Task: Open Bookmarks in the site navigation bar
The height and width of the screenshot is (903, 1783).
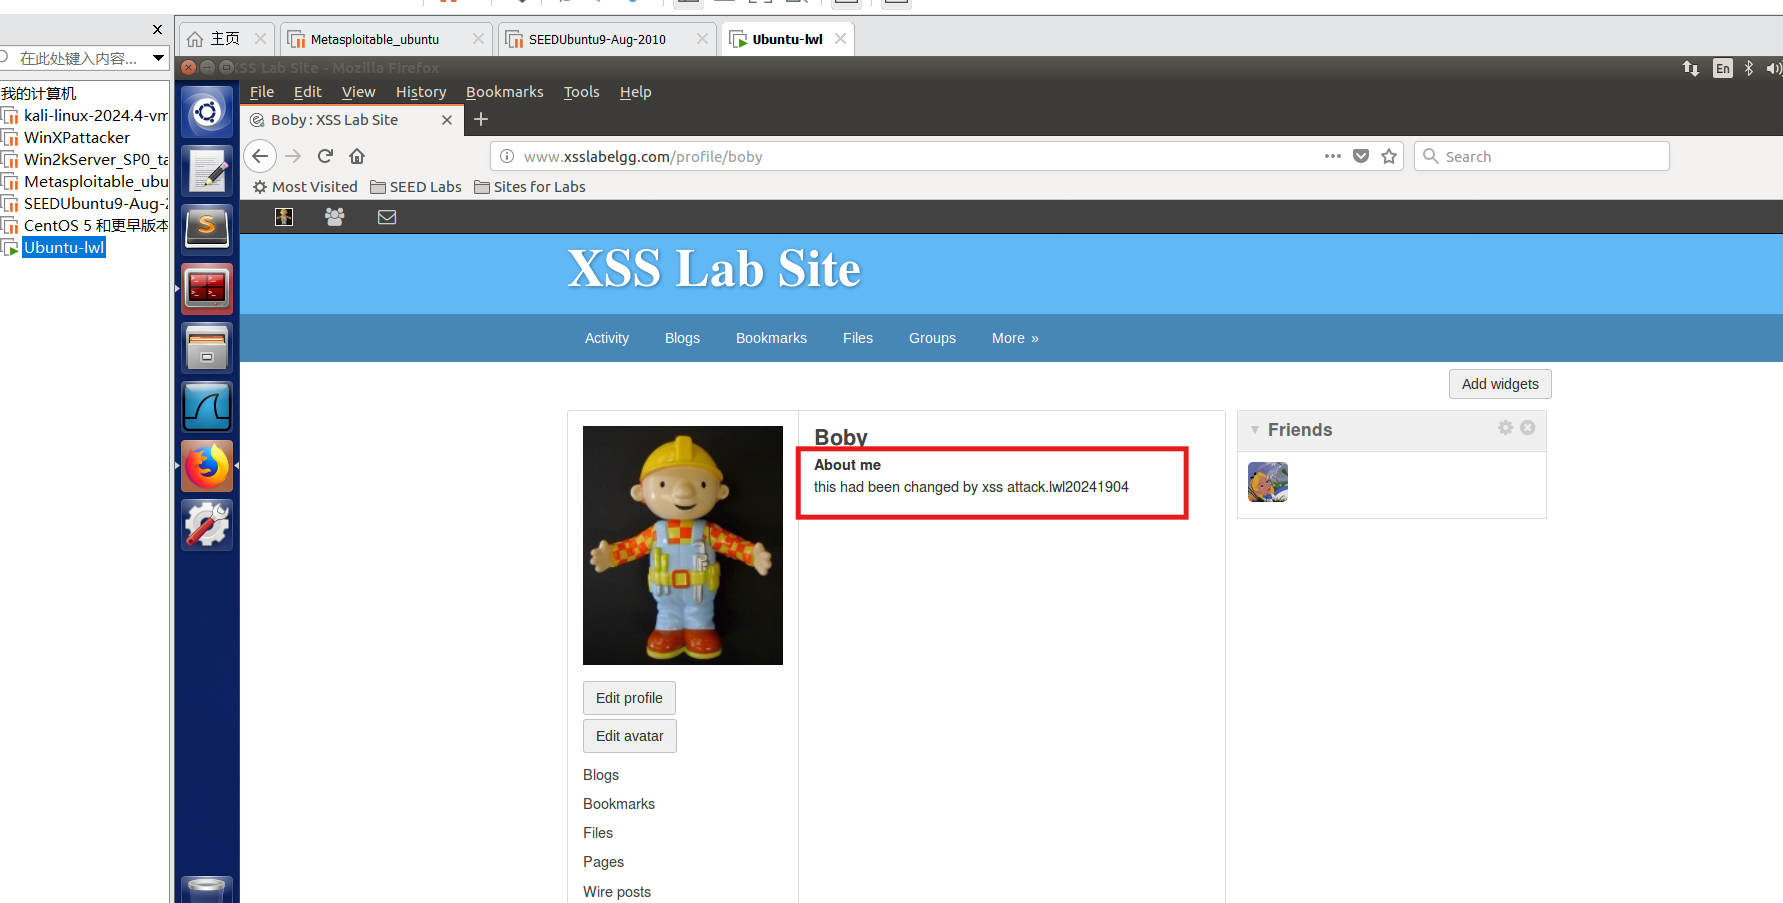Action: (771, 338)
